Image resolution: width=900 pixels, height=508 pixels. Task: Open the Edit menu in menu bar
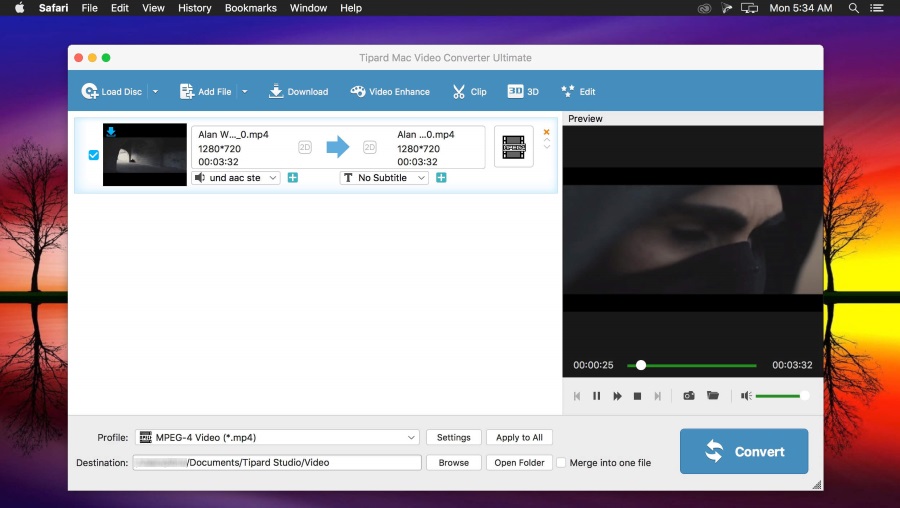tap(120, 8)
